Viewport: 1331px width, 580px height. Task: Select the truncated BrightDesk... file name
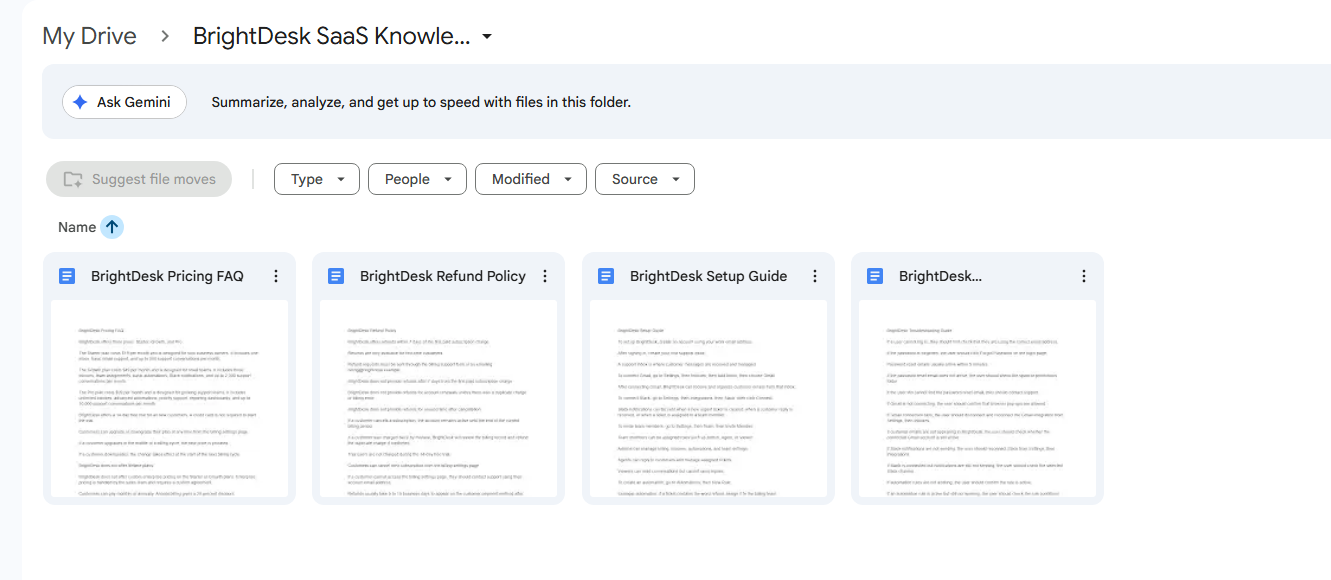[941, 276]
